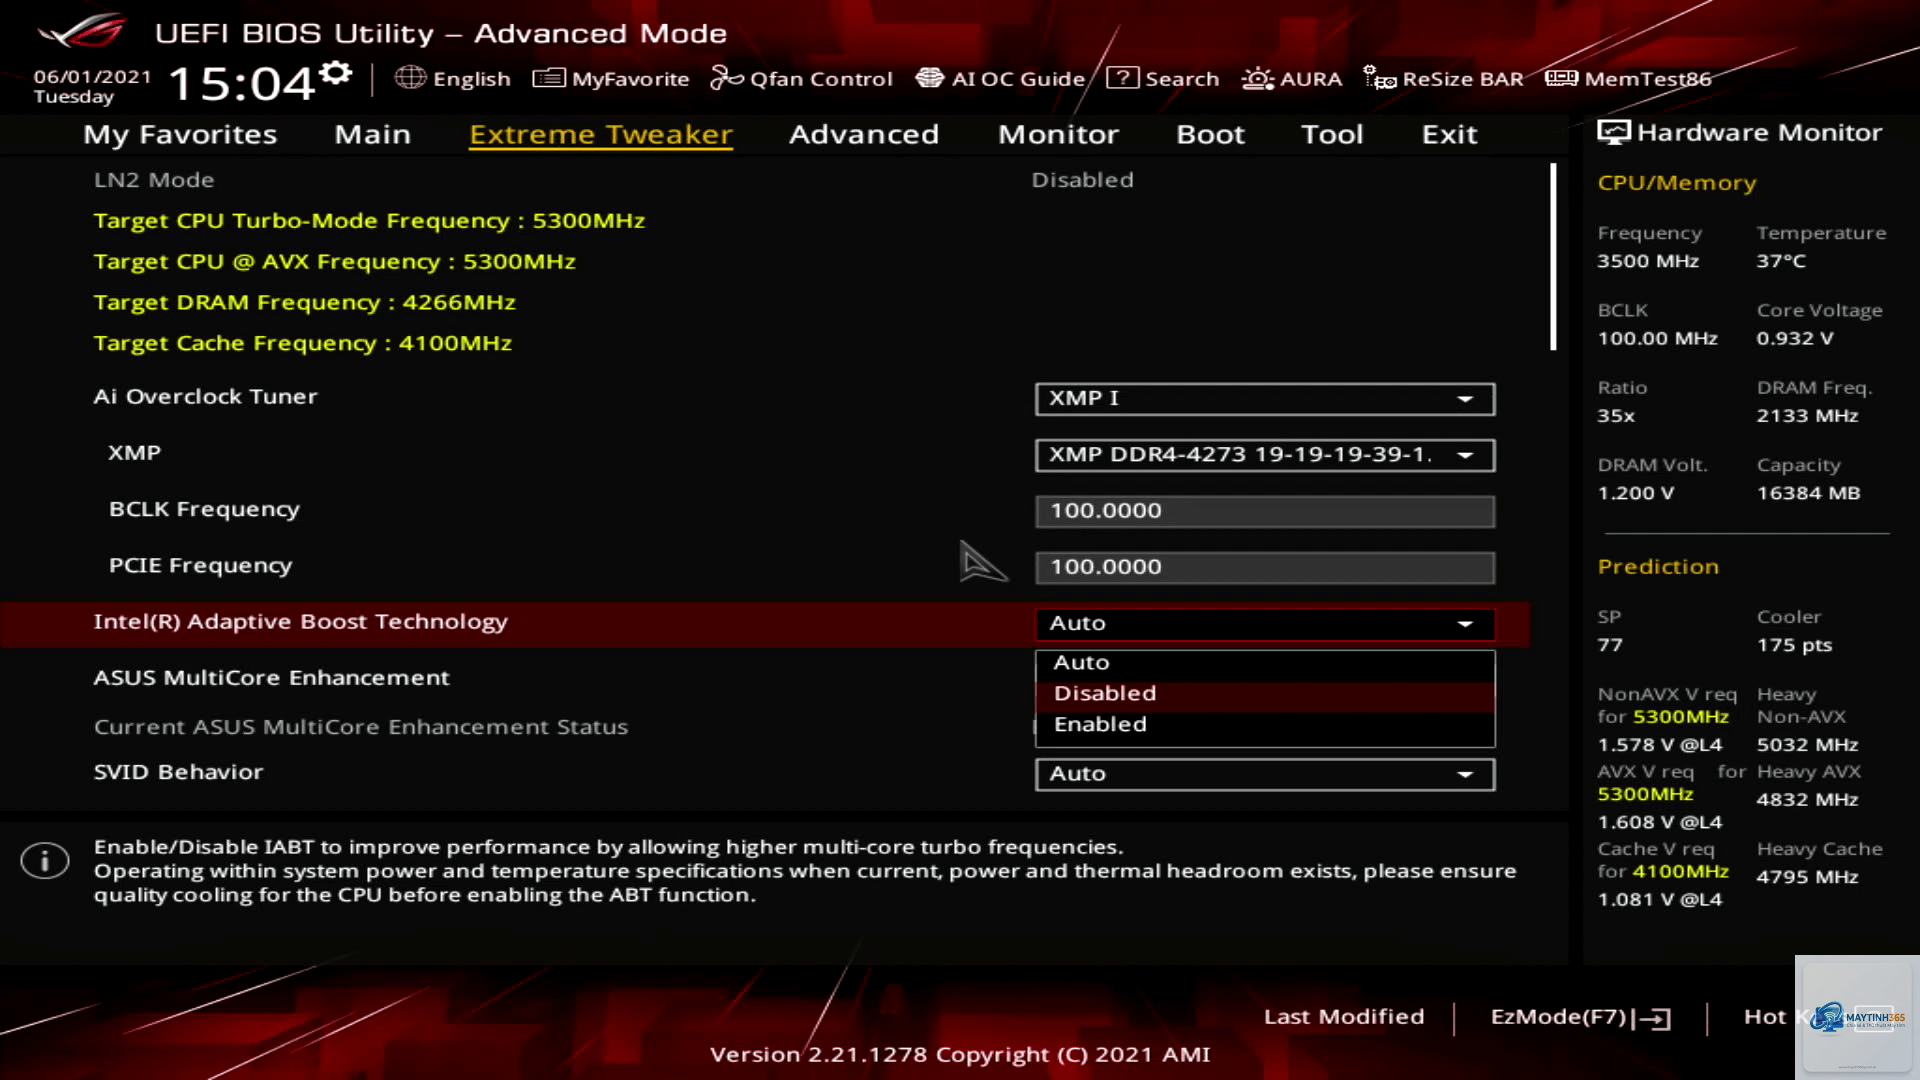Viewport: 1920px width, 1080px height.
Task: Switch to Advanced tab
Action: pyautogui.click(x=864, y=134)
